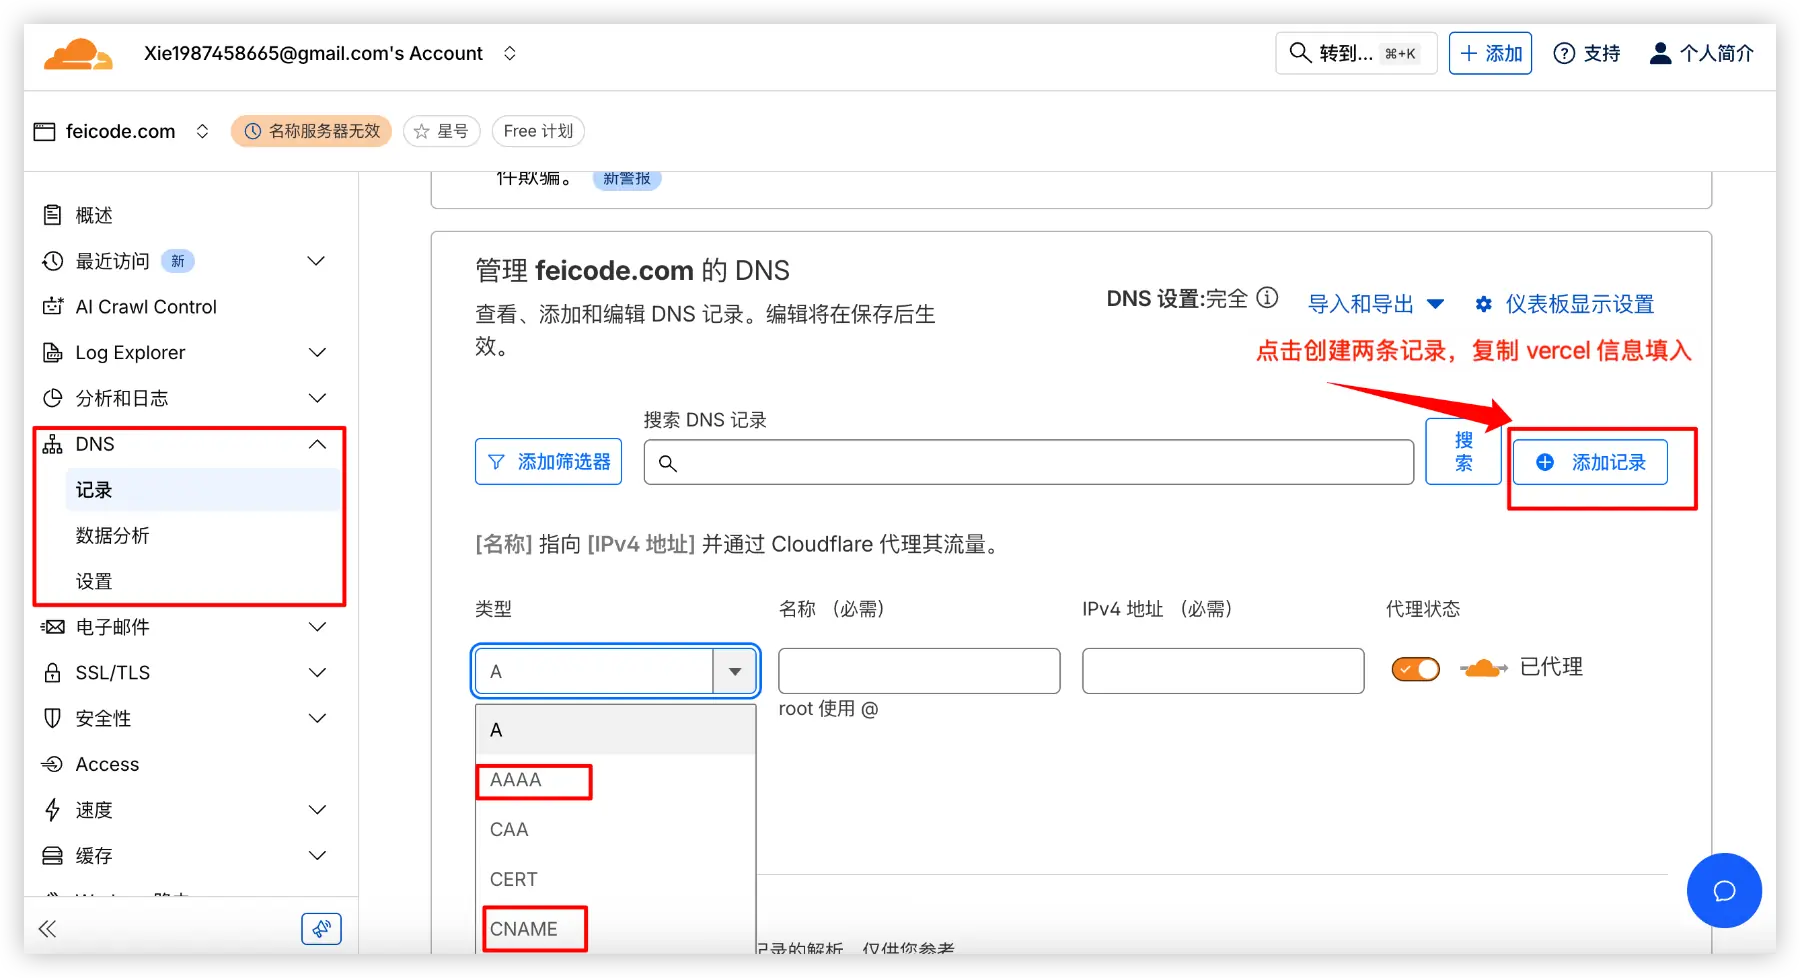This screenshot has width=1800, height=978.
Task: Click the 添加筛选器 button
Action: click(x=548, y=462)
